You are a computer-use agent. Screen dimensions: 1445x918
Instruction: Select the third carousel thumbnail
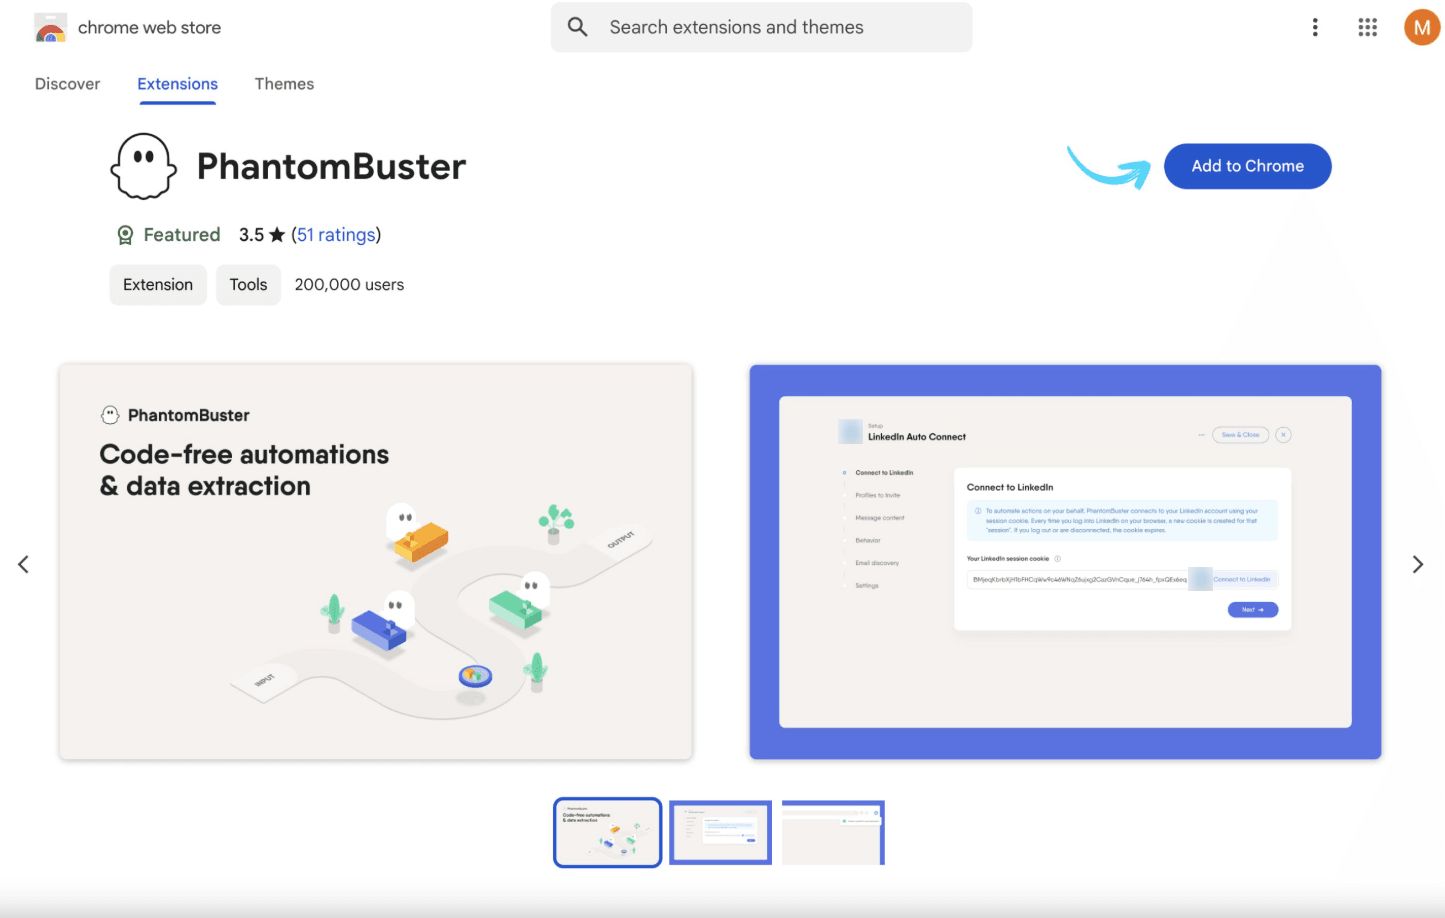click(x=833, y=832)
